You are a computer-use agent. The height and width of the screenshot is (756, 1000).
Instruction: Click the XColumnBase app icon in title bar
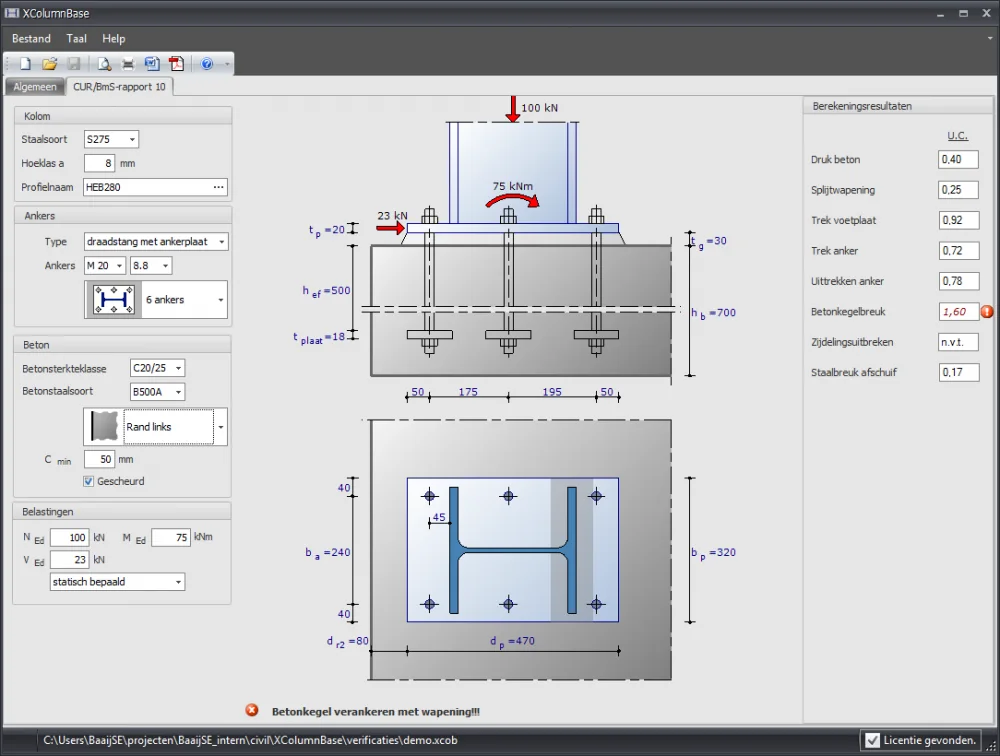point(12,13)
